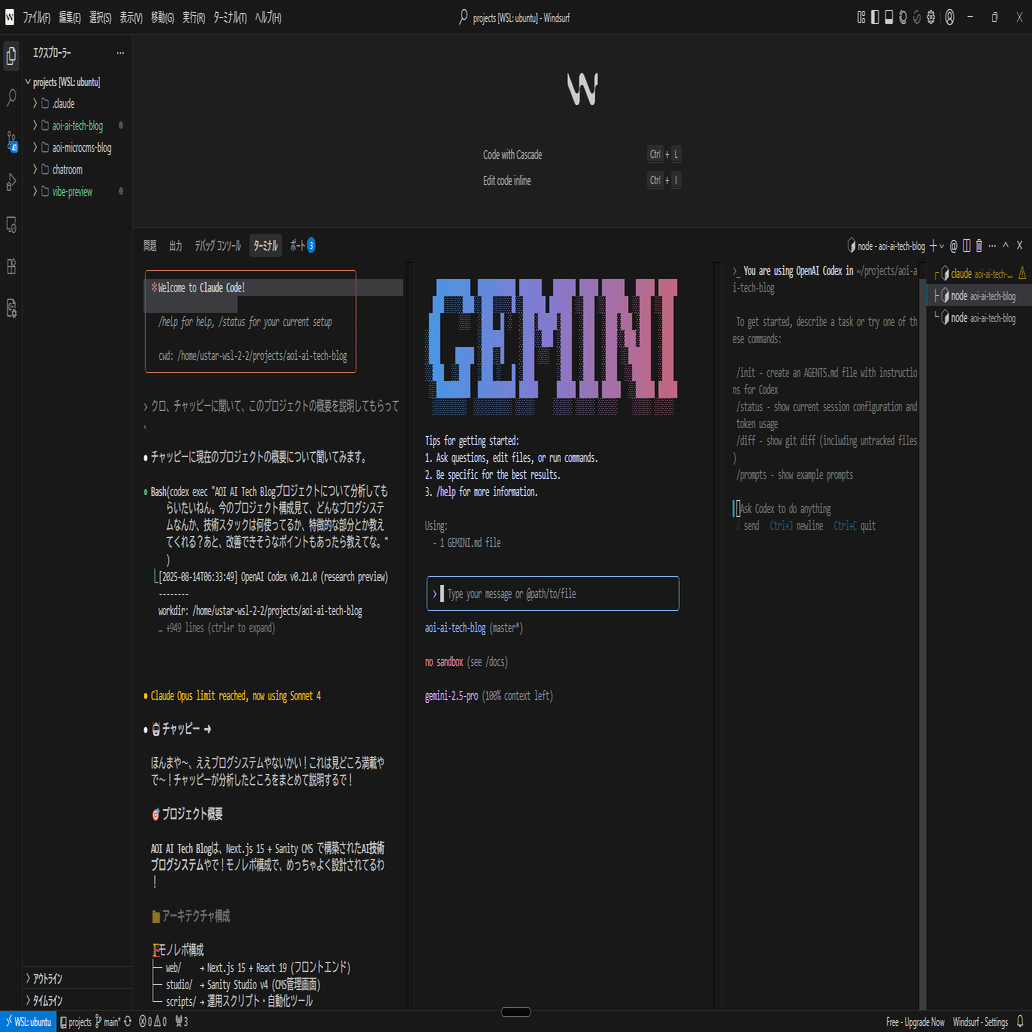This screenshot has width=1032, height=1032.
Task: Focus the Ask Codex to do anything prompt
Action: pyautogui.click(x=785, y=509)
